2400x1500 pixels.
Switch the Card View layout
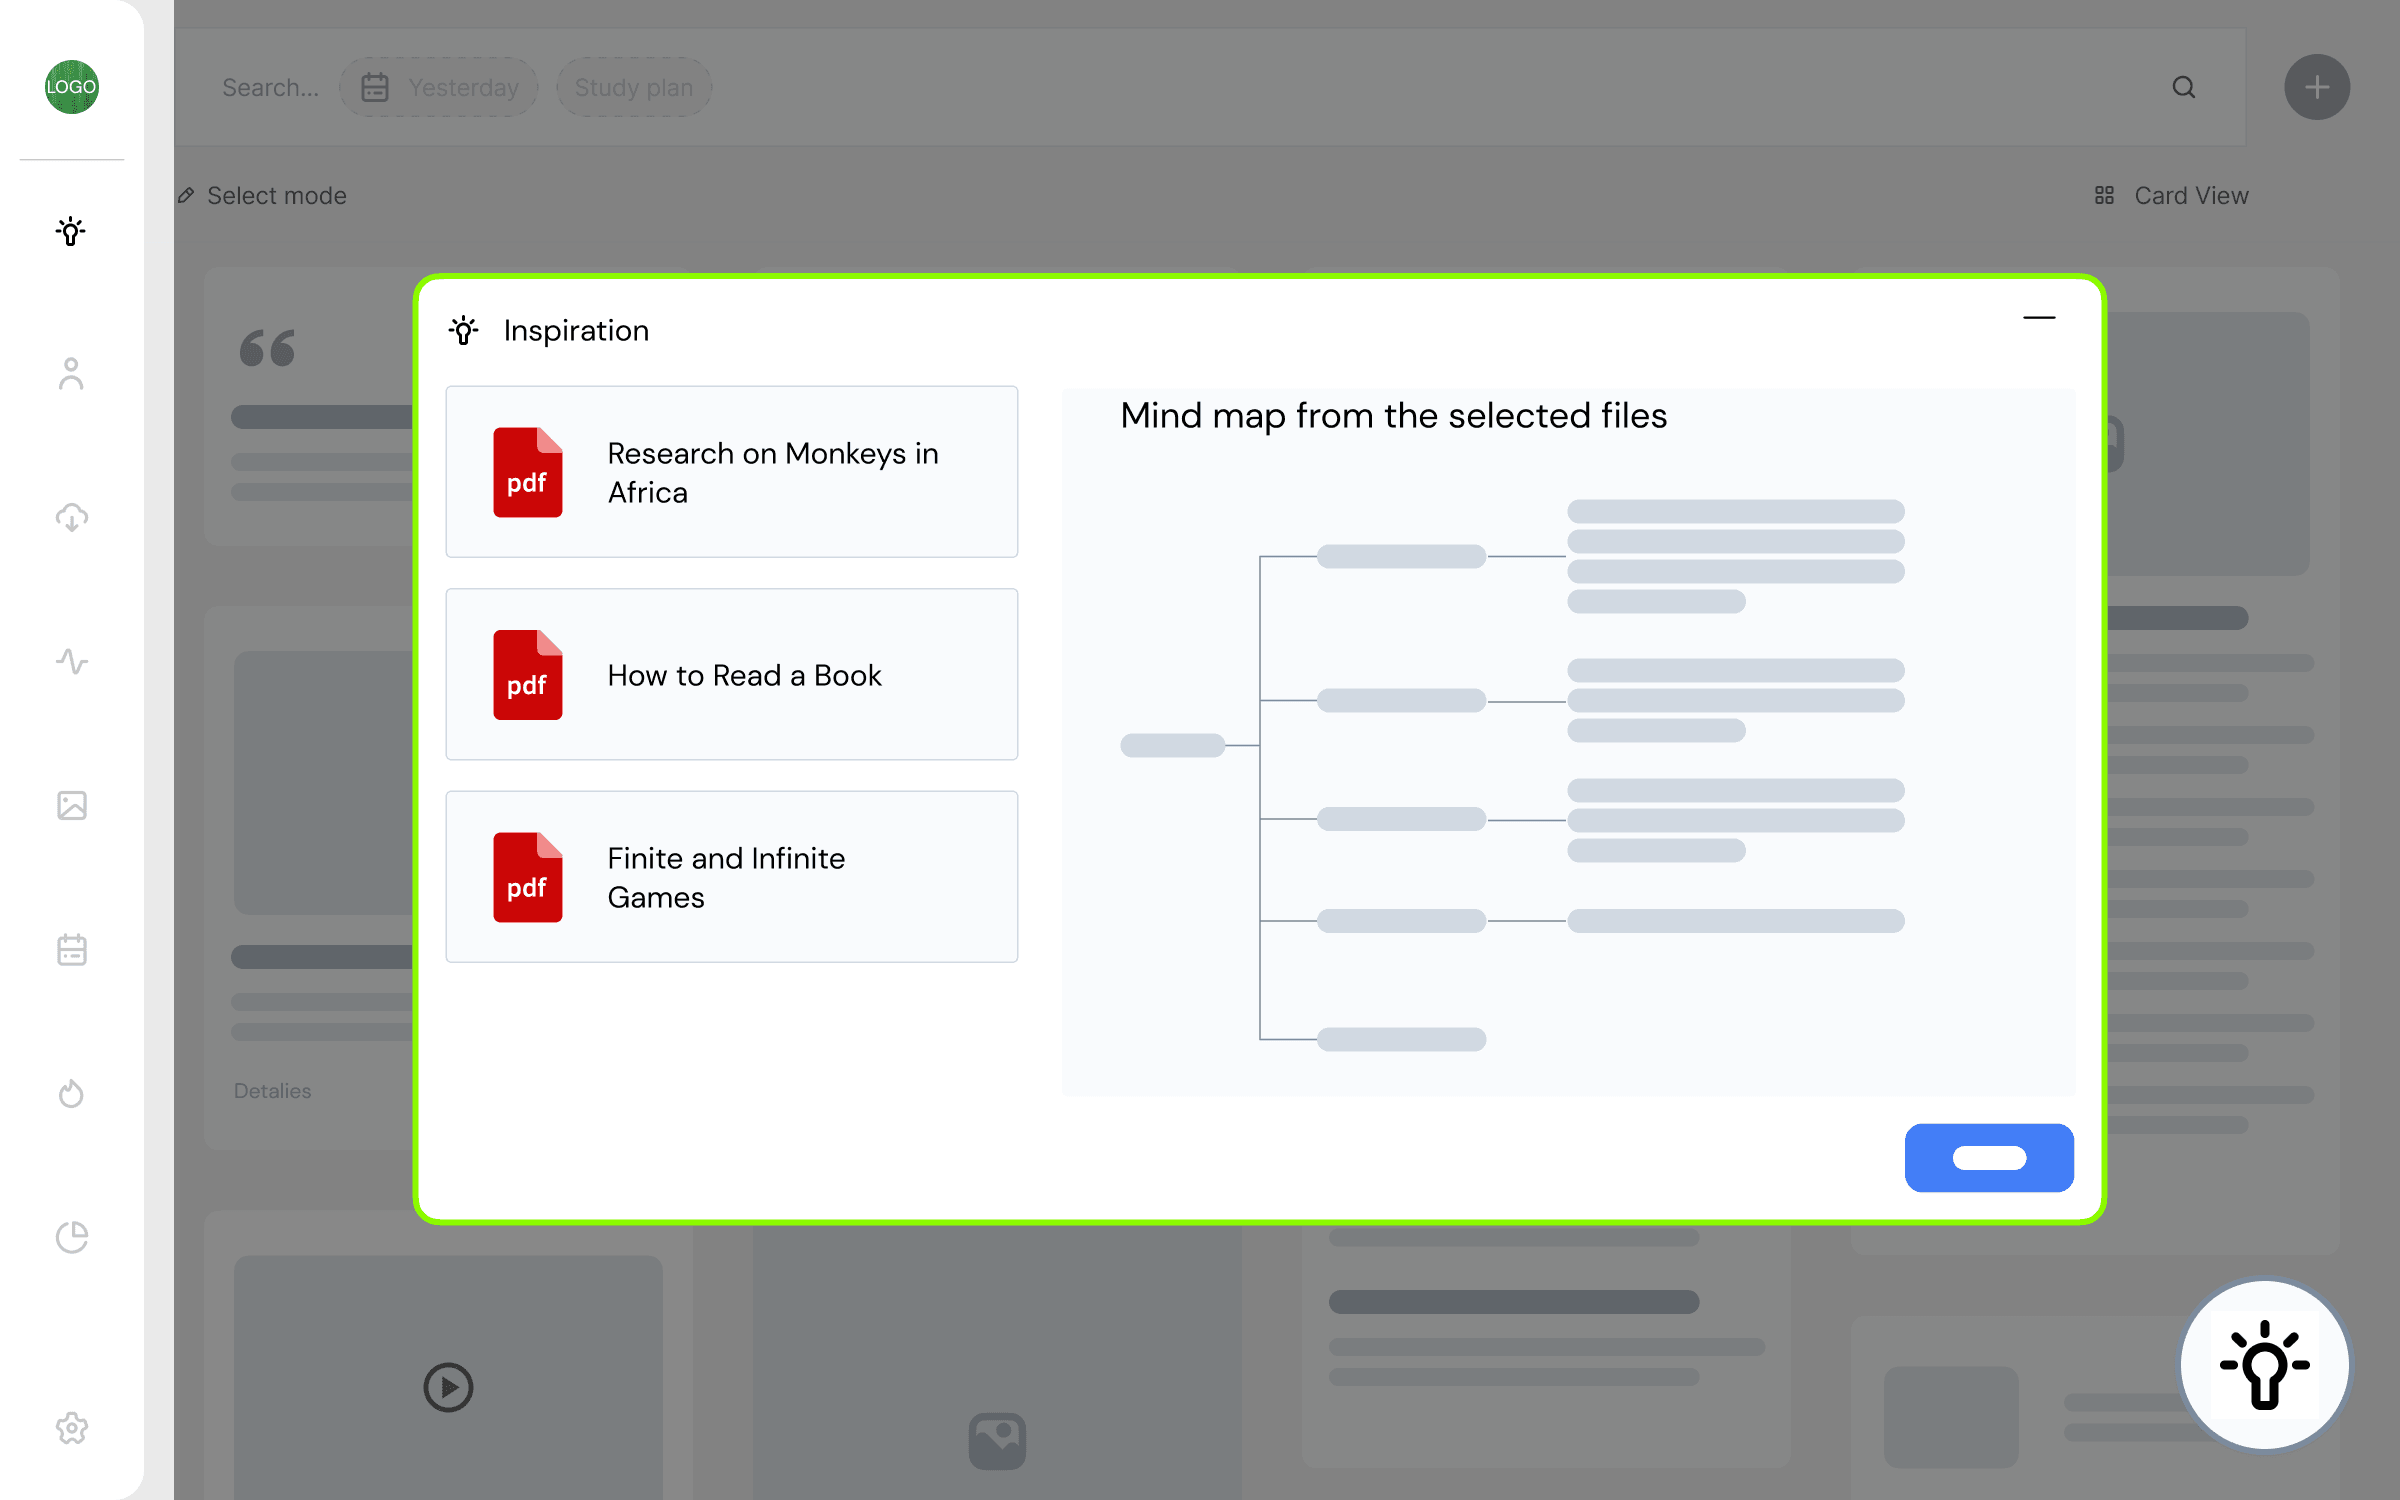[x=2172, y=196]
